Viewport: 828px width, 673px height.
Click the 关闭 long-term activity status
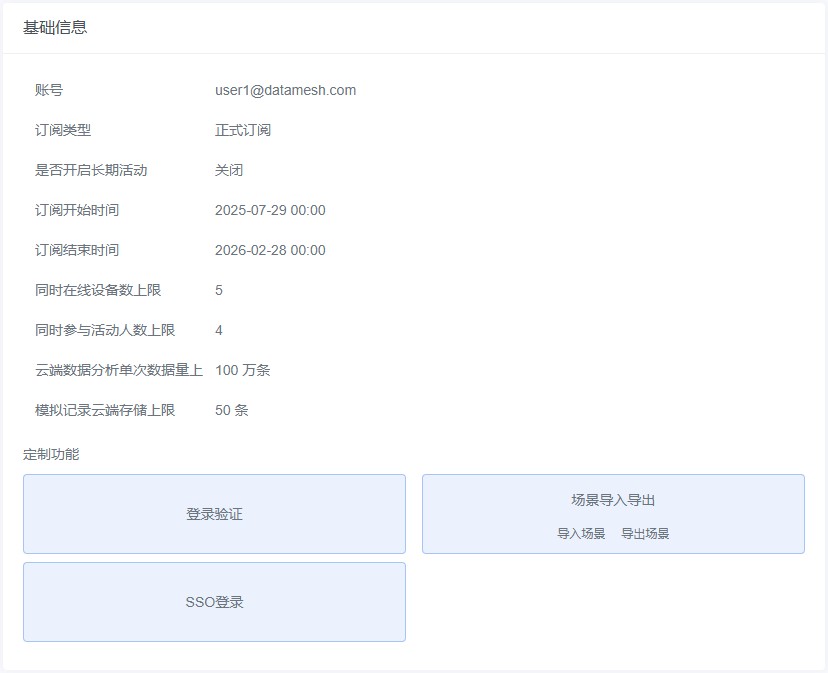[x=229, y=170]
